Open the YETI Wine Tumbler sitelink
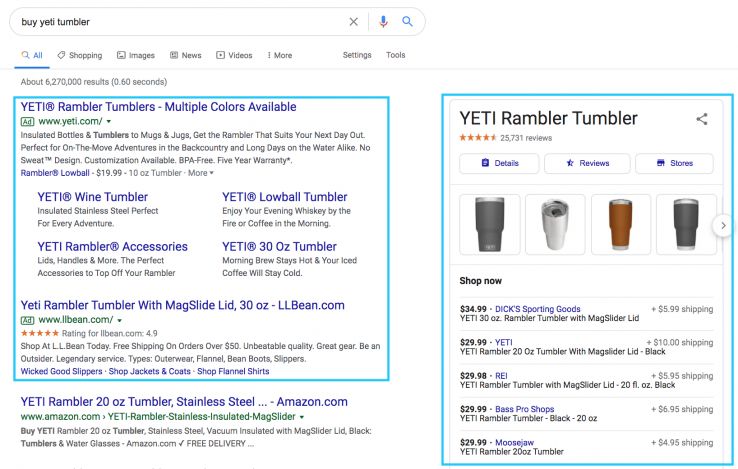The height and width of the screenshot is (469, 738). tap(92, 197)
